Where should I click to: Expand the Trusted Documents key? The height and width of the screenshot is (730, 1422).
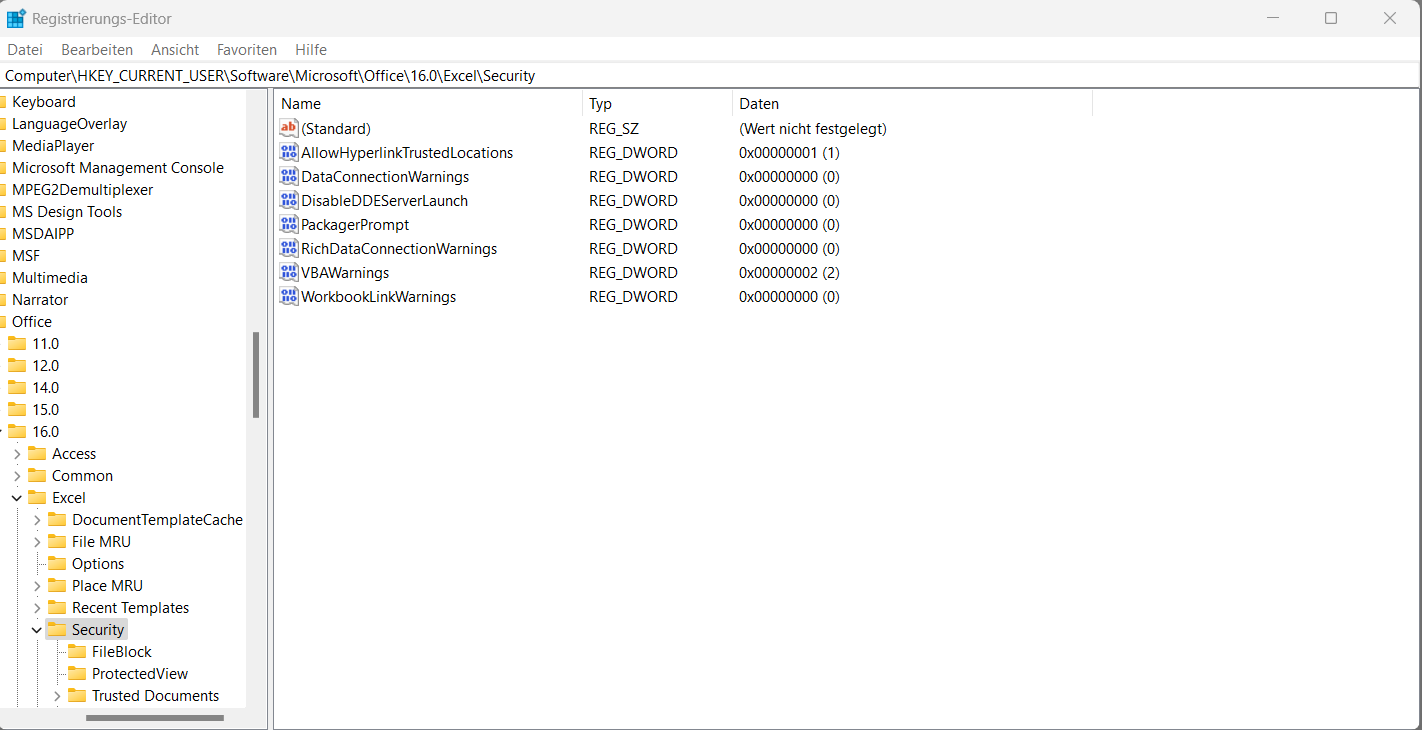point(58,695)
